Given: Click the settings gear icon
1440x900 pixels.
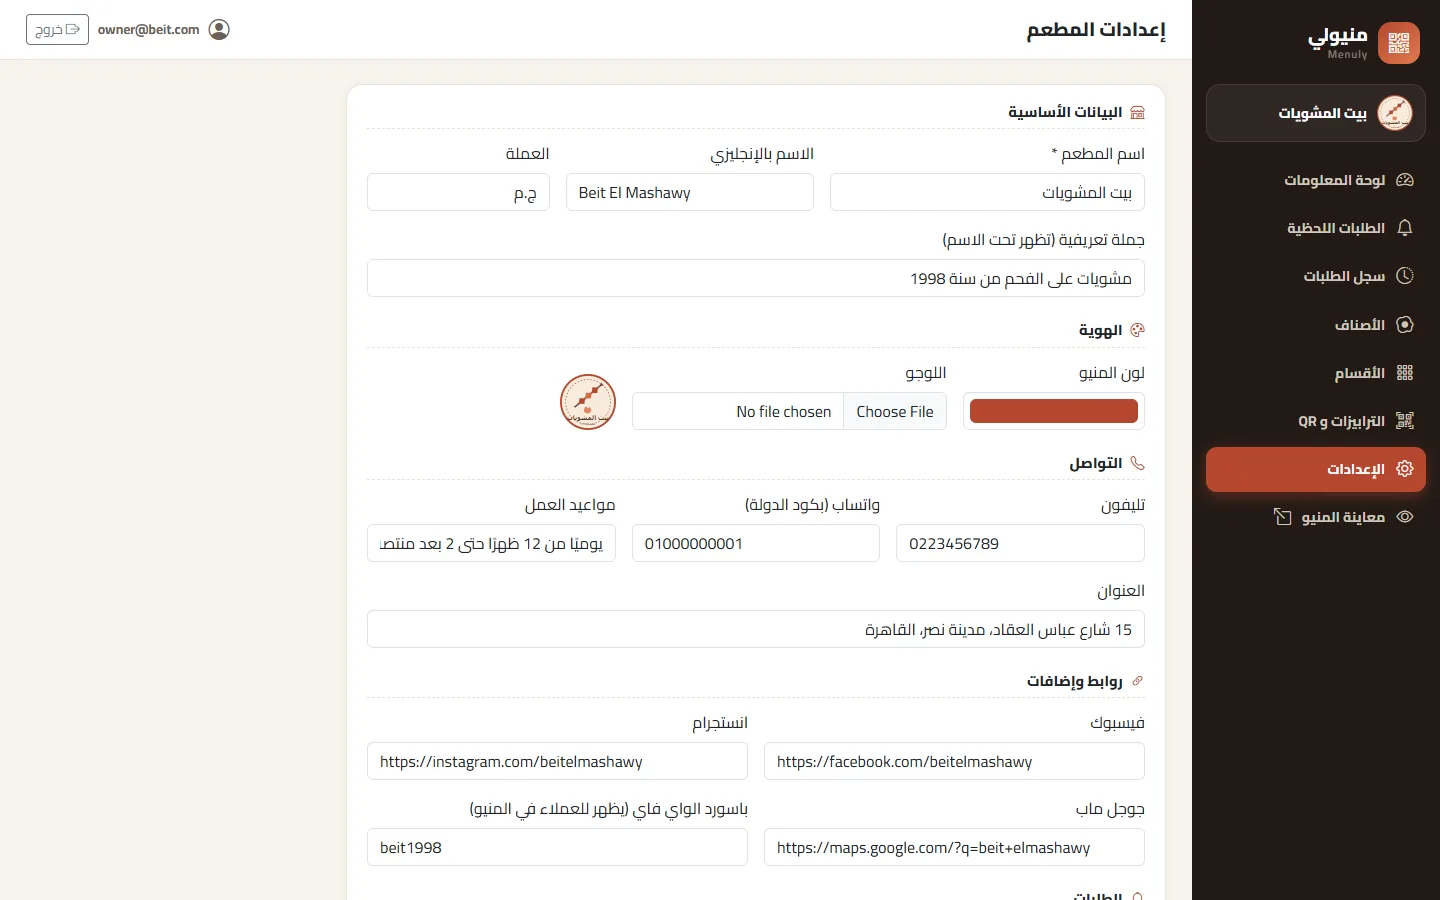Looking at the screenshot, I should (1405, 469).
